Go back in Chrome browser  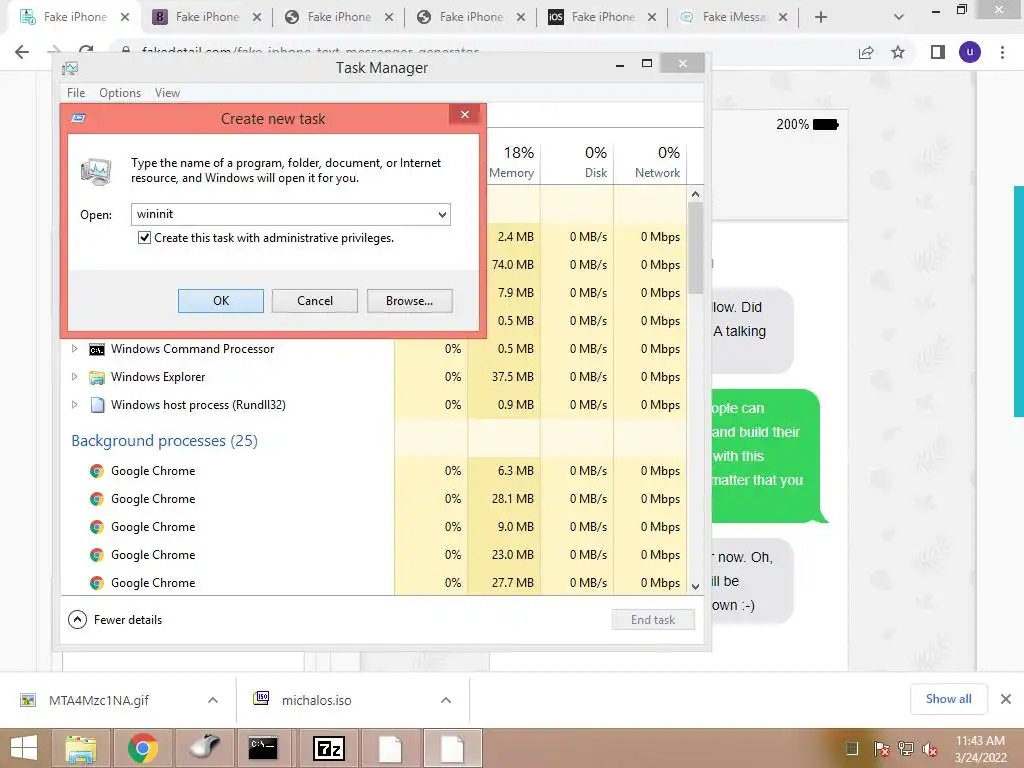(22, 52)
